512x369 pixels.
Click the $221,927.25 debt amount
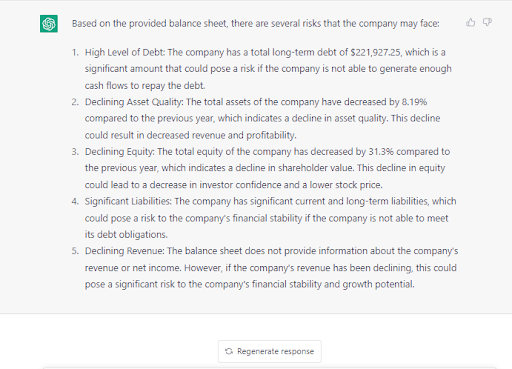coord(376,52)
